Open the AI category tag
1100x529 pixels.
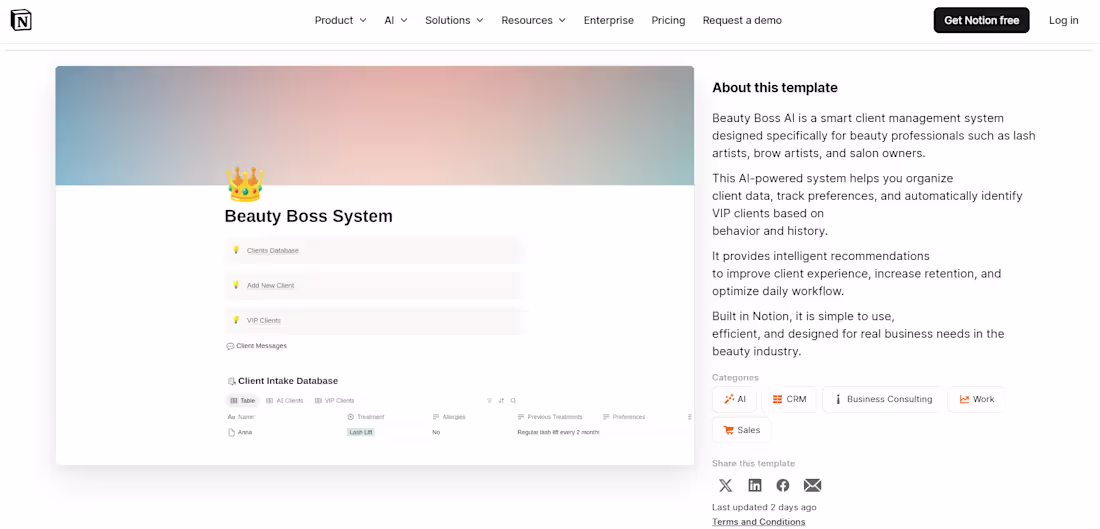pos(735,399)
